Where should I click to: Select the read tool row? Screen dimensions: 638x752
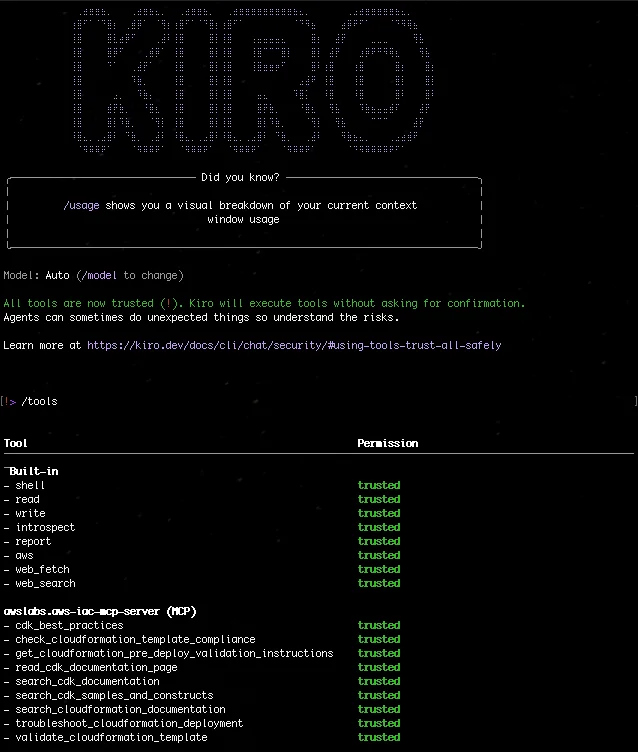coord(202,499)
